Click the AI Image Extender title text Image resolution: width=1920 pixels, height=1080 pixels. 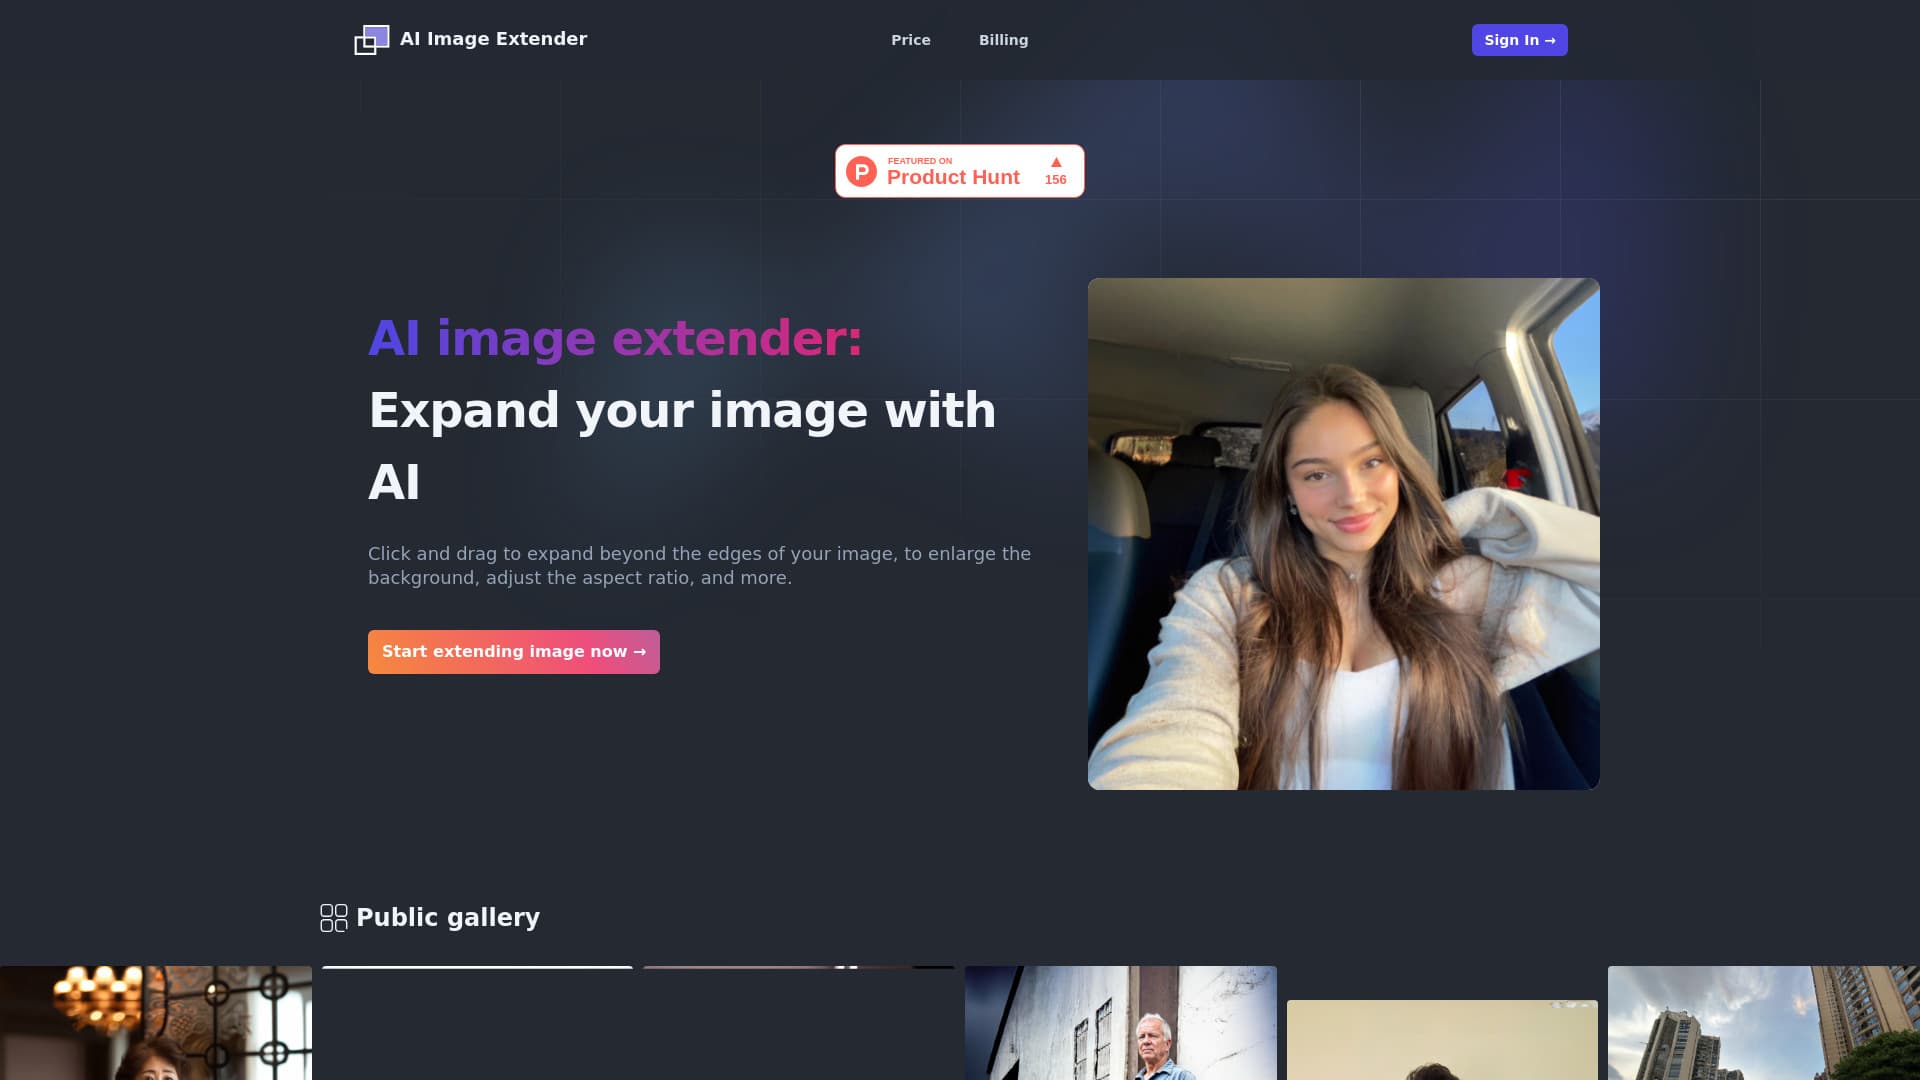493,39
